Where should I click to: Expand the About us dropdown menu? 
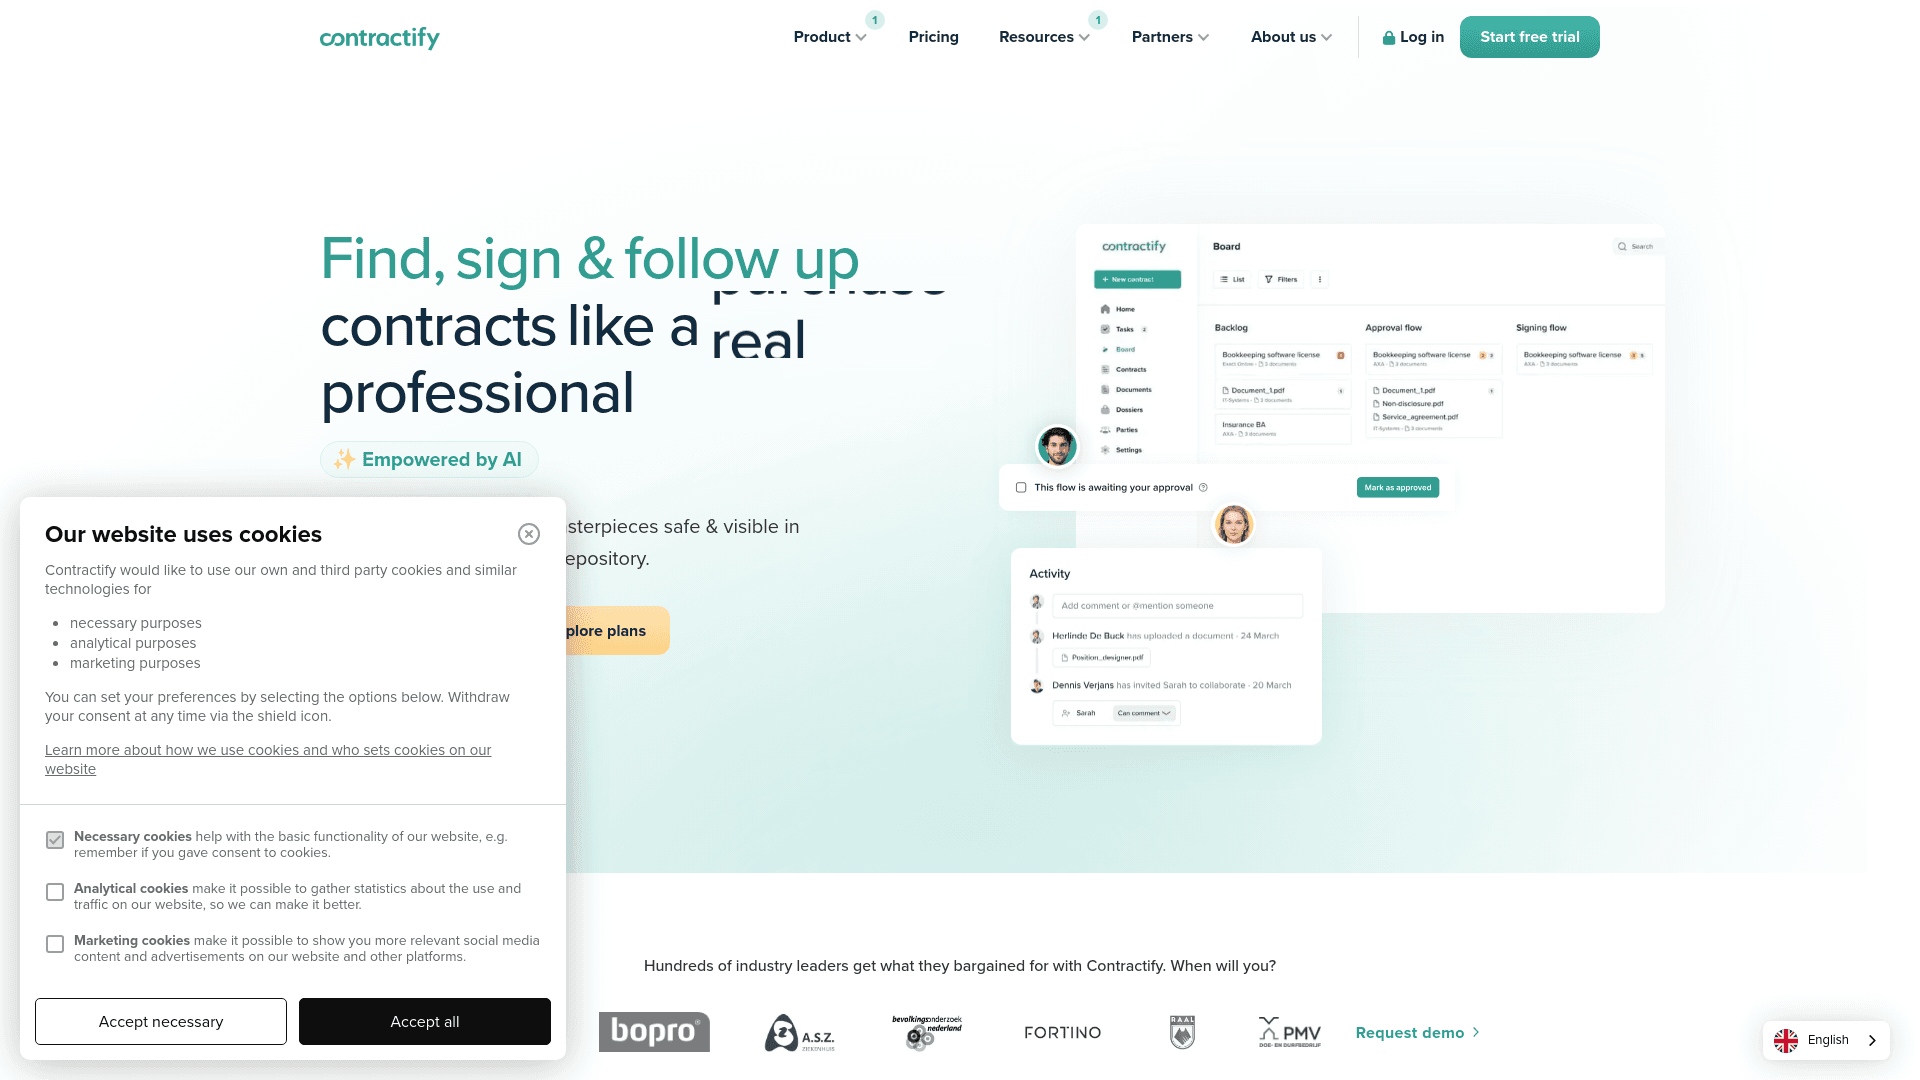coord(1290,37)
